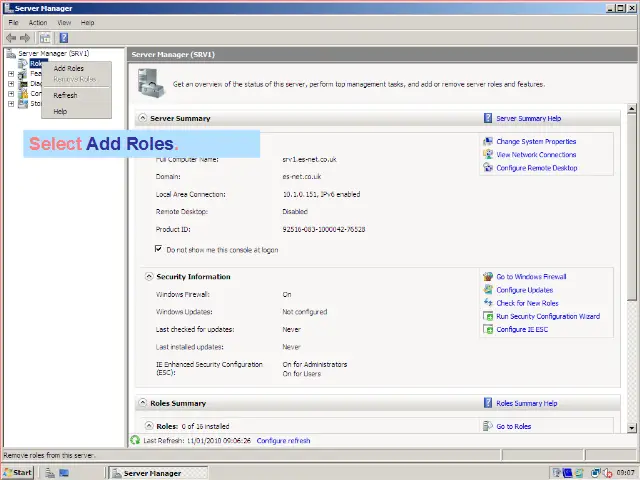Click the Server Manager (SRV1) tree root icon
The height and width of the screenshot is (480, 640).
point(11,53)
